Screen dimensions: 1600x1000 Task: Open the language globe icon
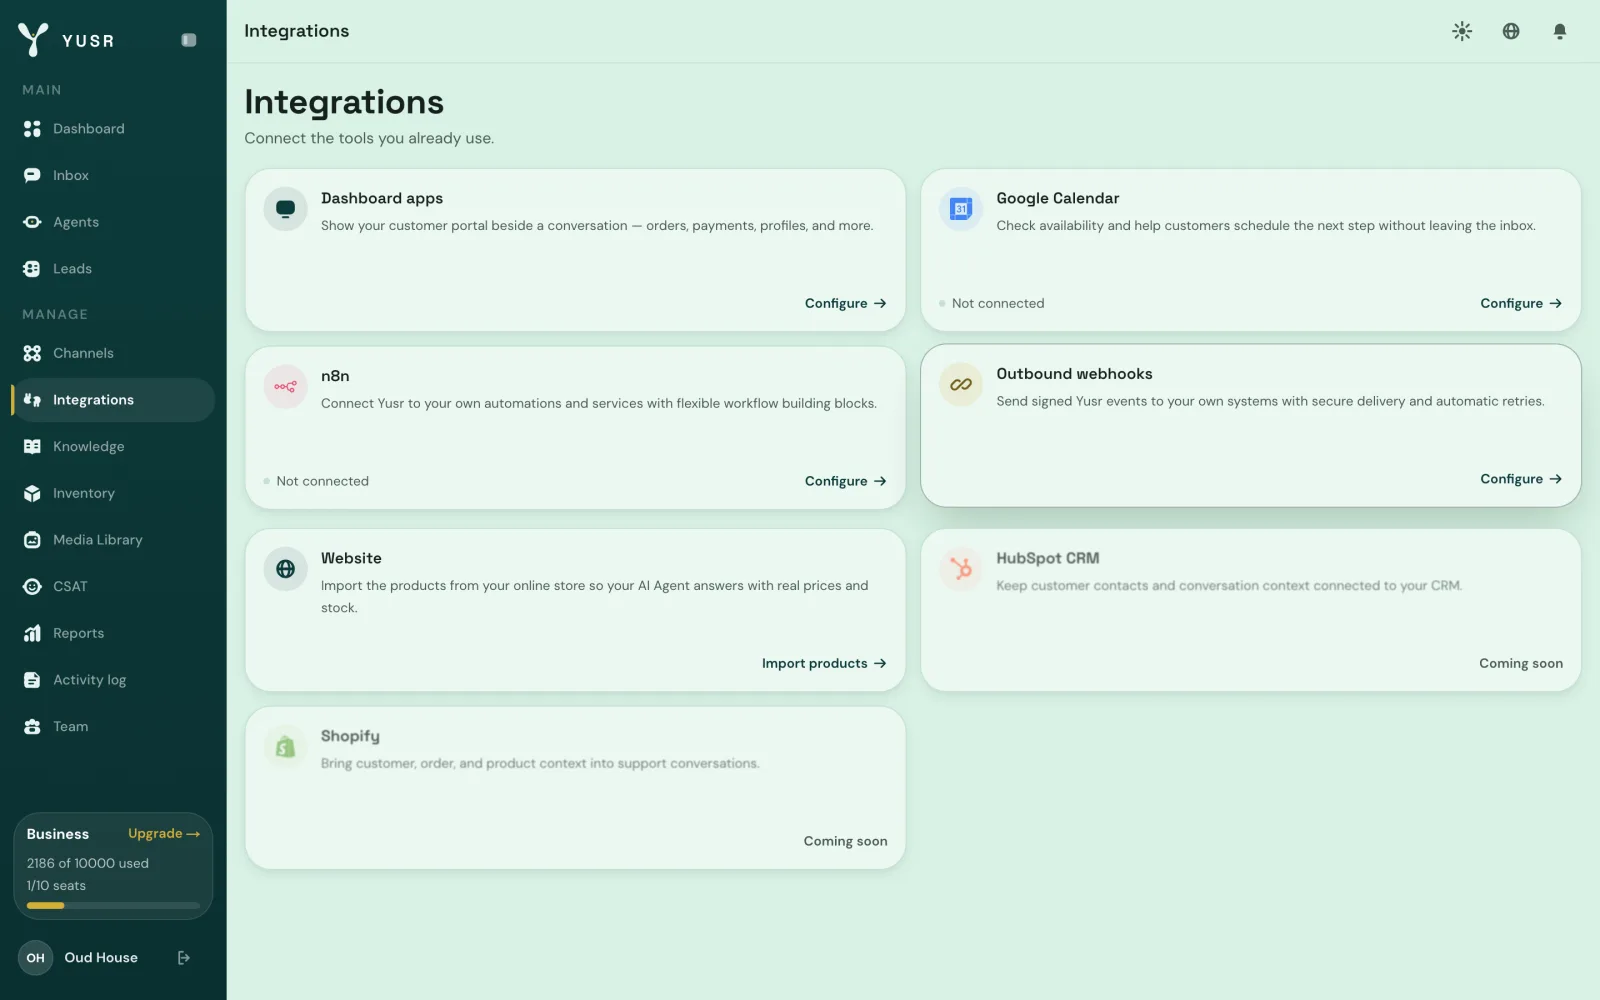[x=1511, y=31]
